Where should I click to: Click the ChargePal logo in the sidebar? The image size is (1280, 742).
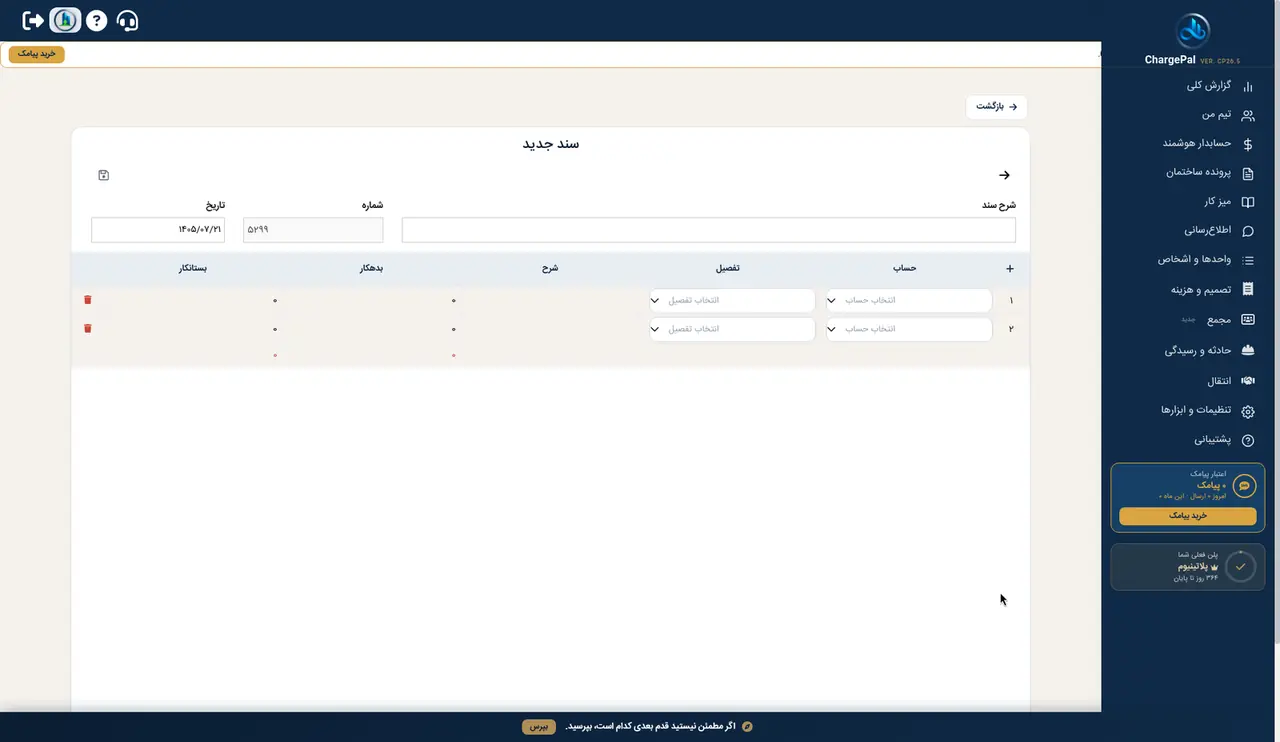(1192, 30)
